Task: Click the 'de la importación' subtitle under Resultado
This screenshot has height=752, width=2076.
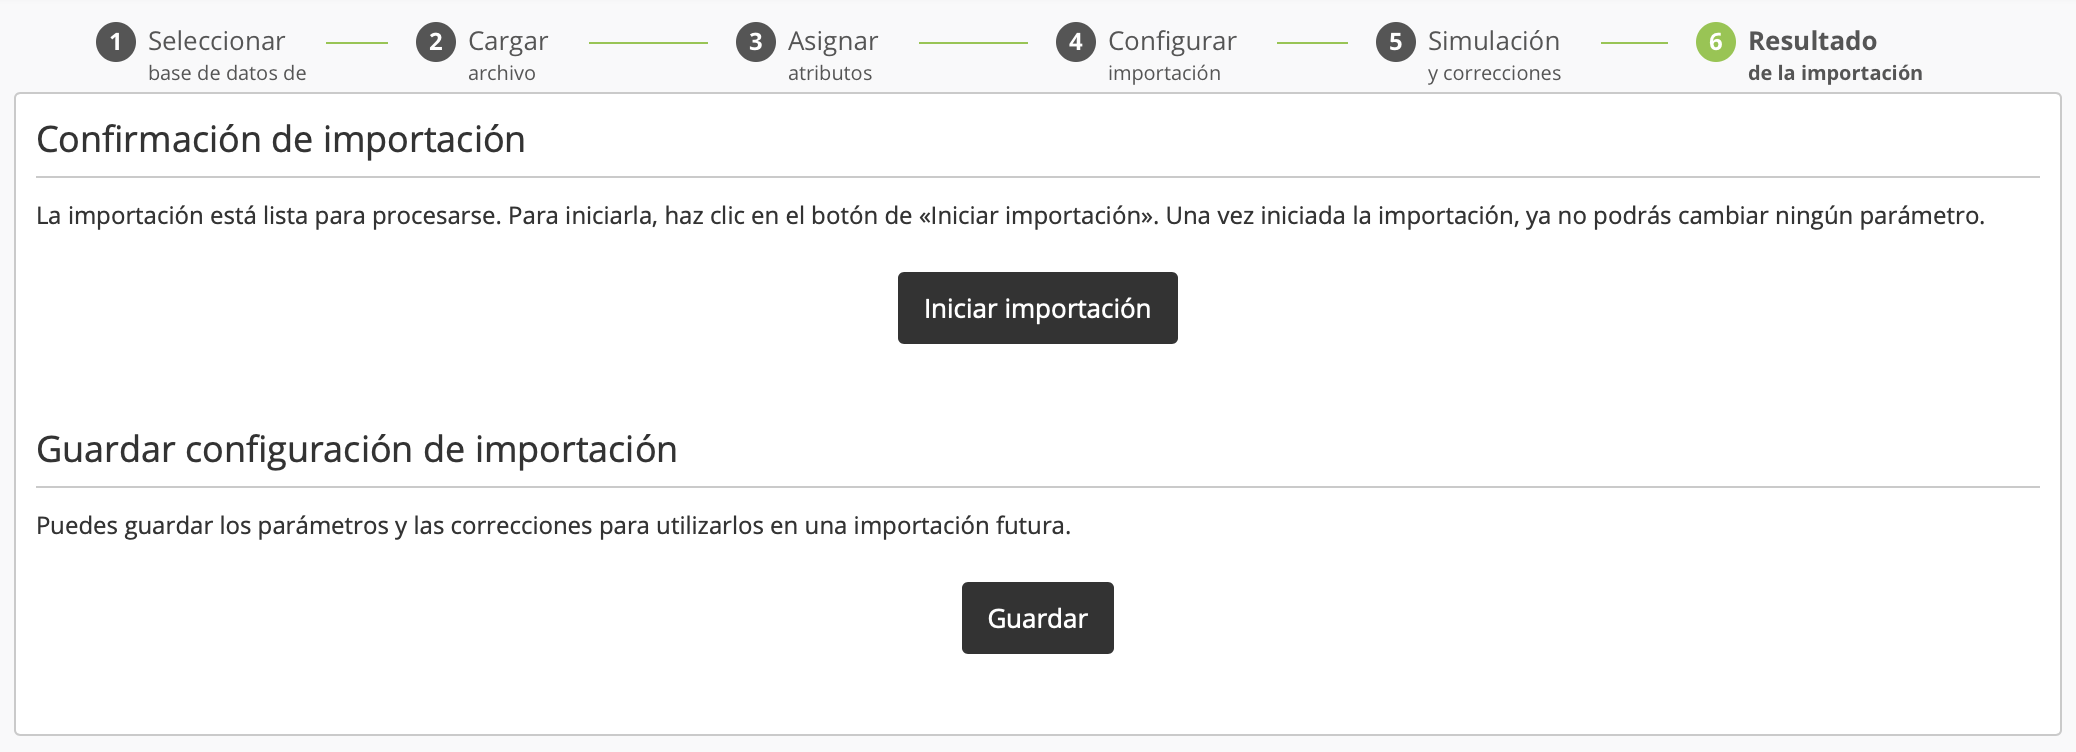Action: tap(1835, 73)
